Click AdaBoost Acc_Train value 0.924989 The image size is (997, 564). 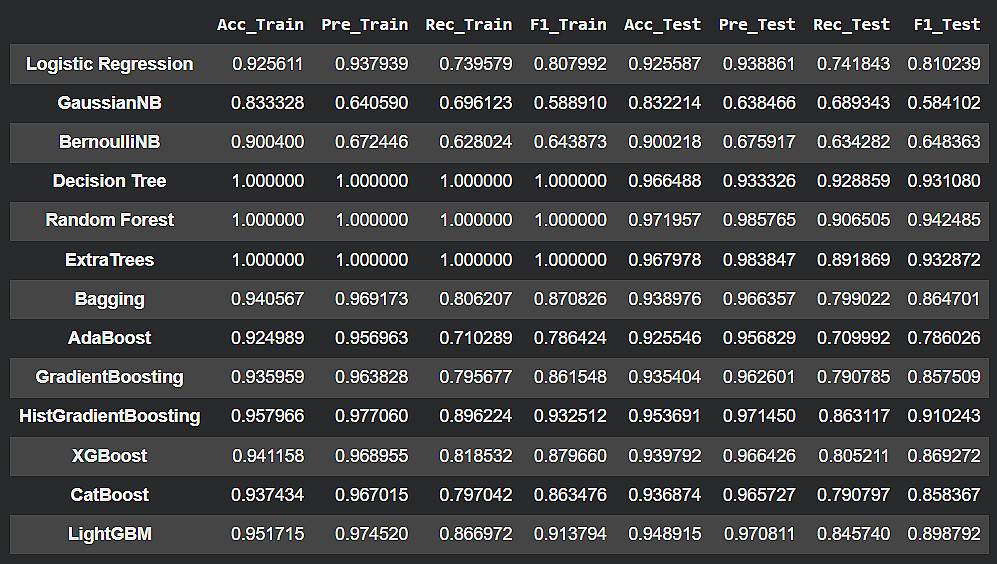[x=268, y=338]
